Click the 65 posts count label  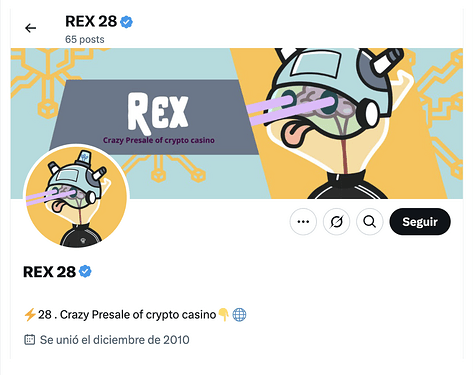85,39
